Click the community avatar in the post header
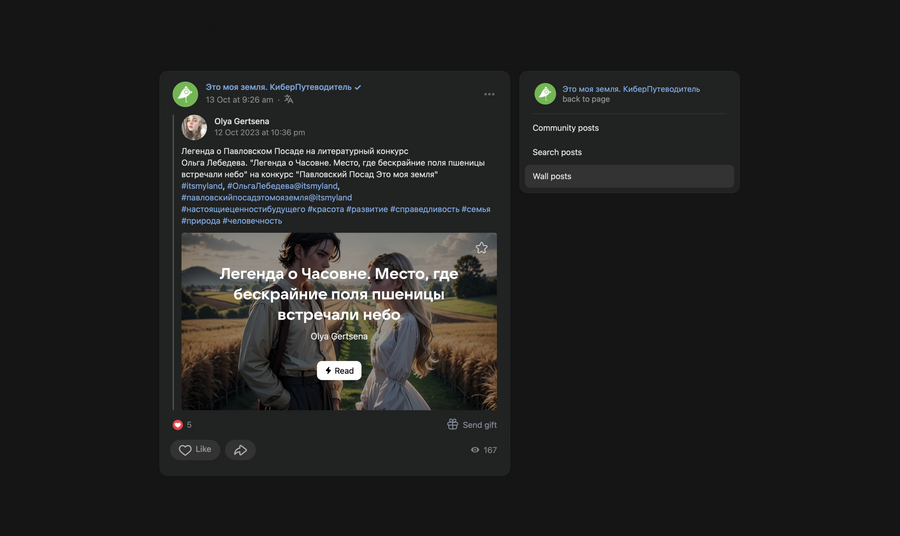Viewport: 900px width, 536px height. click(185, 94)
